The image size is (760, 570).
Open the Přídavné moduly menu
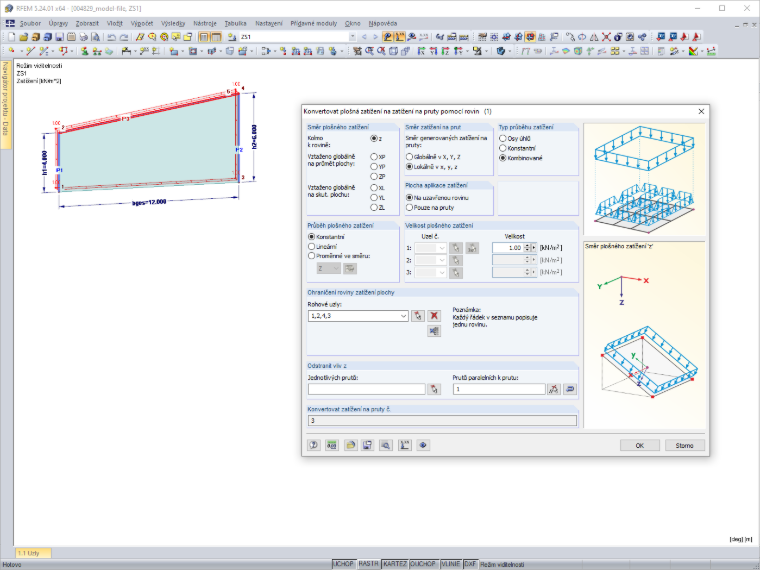pyautogui.click(x=314, y=23)
